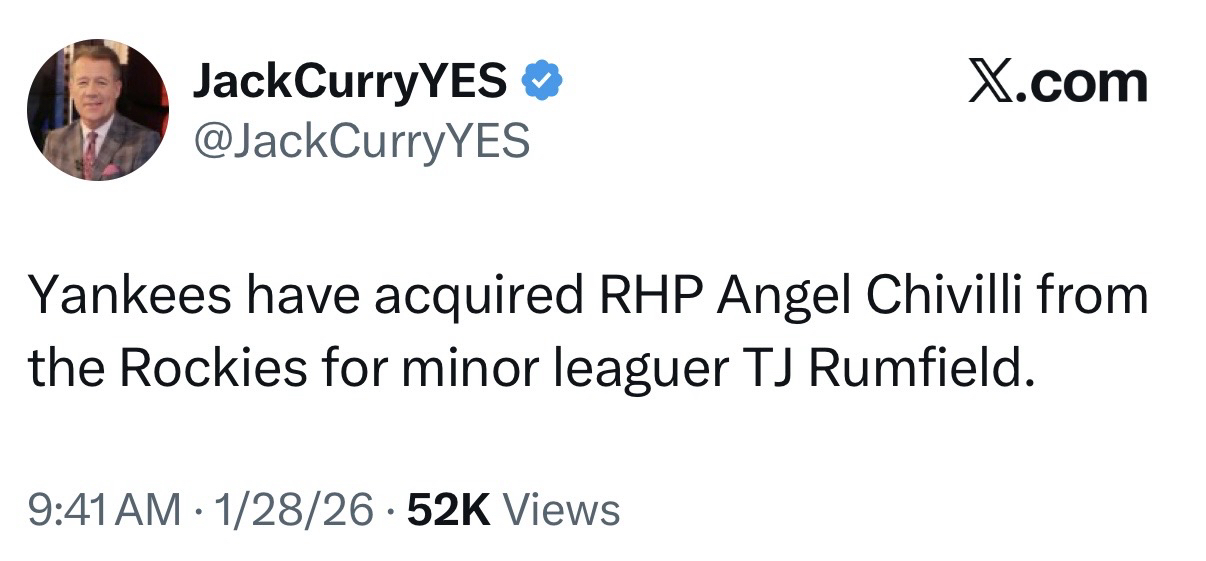The height and width of the screenshot is (561, 1206).
Task: Click the blue verified checkmark badge
Action: click(x=541, y=81)
